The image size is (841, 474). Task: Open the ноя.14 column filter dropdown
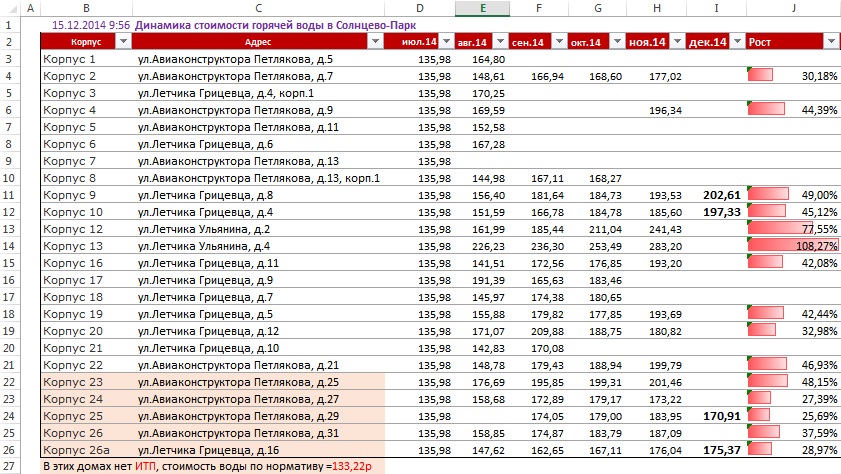(677, 41)
